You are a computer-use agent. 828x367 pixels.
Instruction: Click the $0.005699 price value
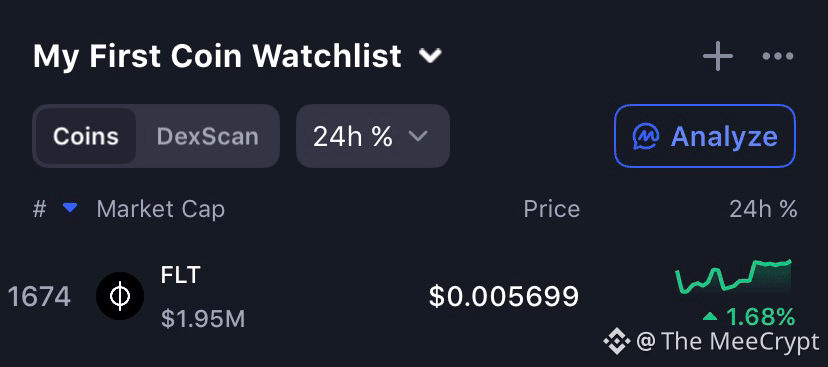click(504, 296)
